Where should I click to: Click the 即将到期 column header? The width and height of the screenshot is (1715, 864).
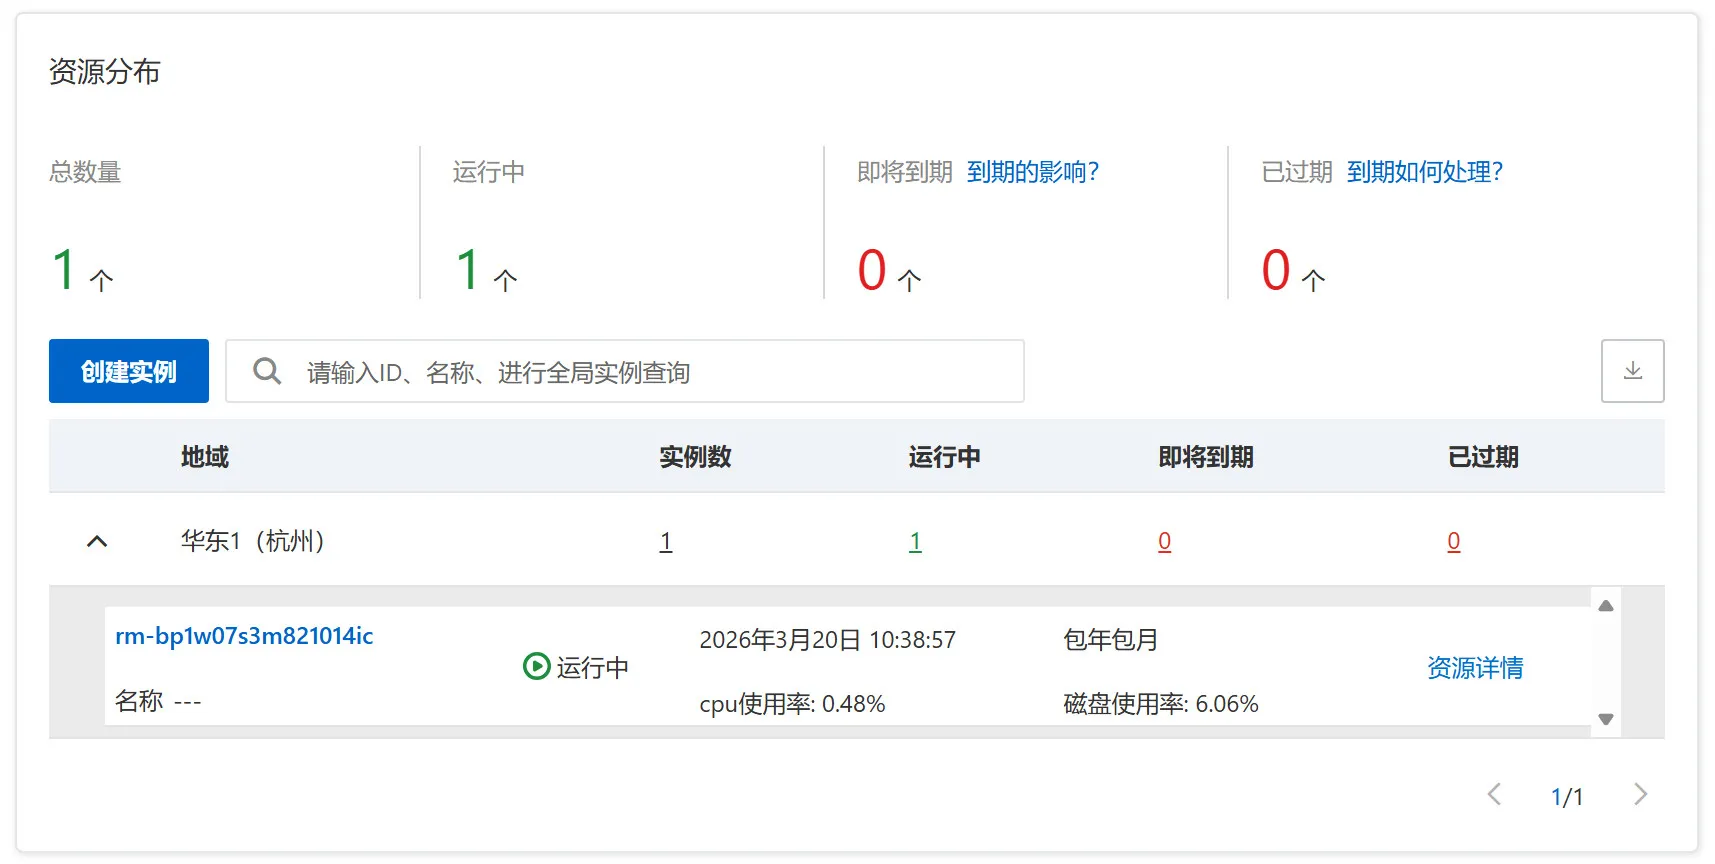pos(1206,457)
